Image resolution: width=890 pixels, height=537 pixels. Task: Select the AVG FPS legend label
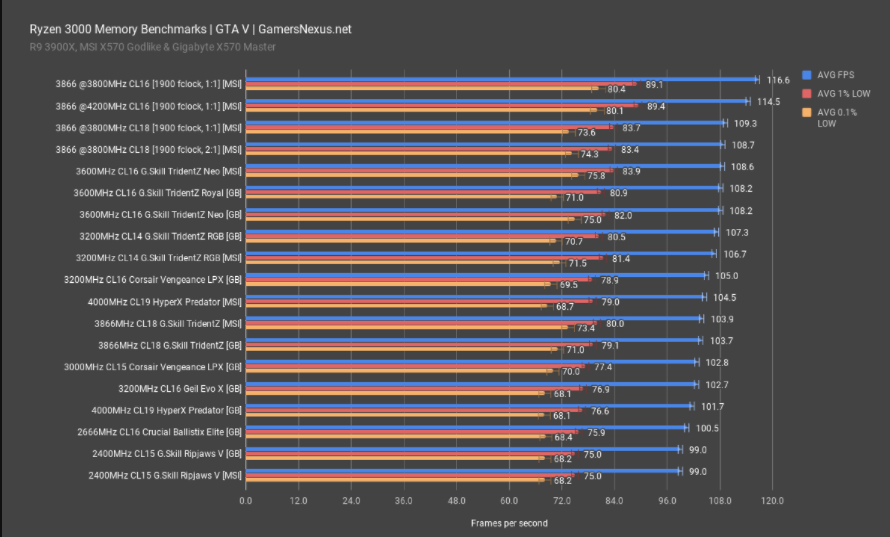click(836, 75)
